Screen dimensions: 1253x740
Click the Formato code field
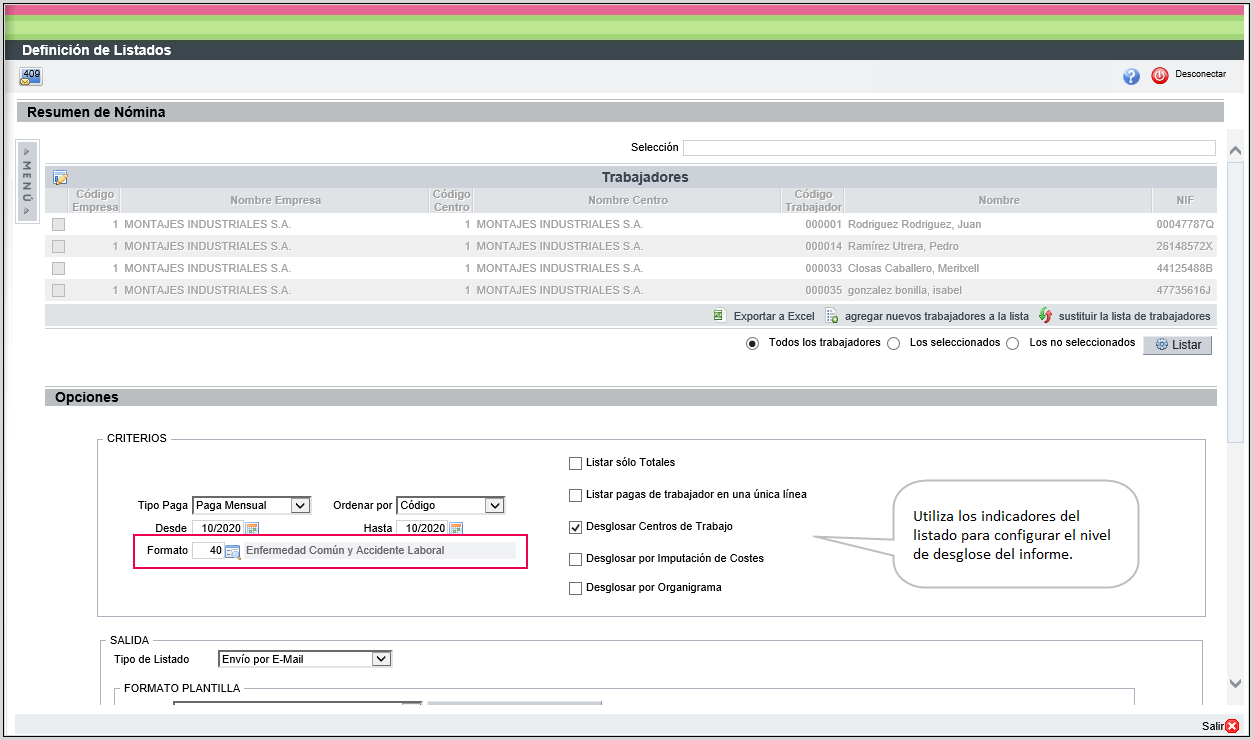point(208,551)
